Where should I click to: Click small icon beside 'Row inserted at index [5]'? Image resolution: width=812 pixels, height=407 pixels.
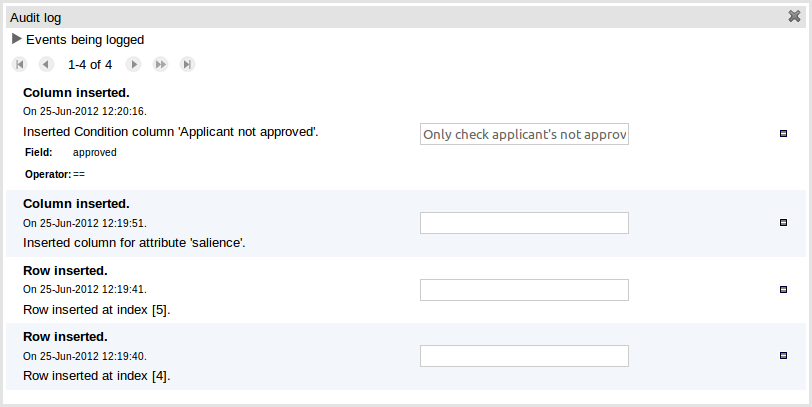click(x=783, y=289)
